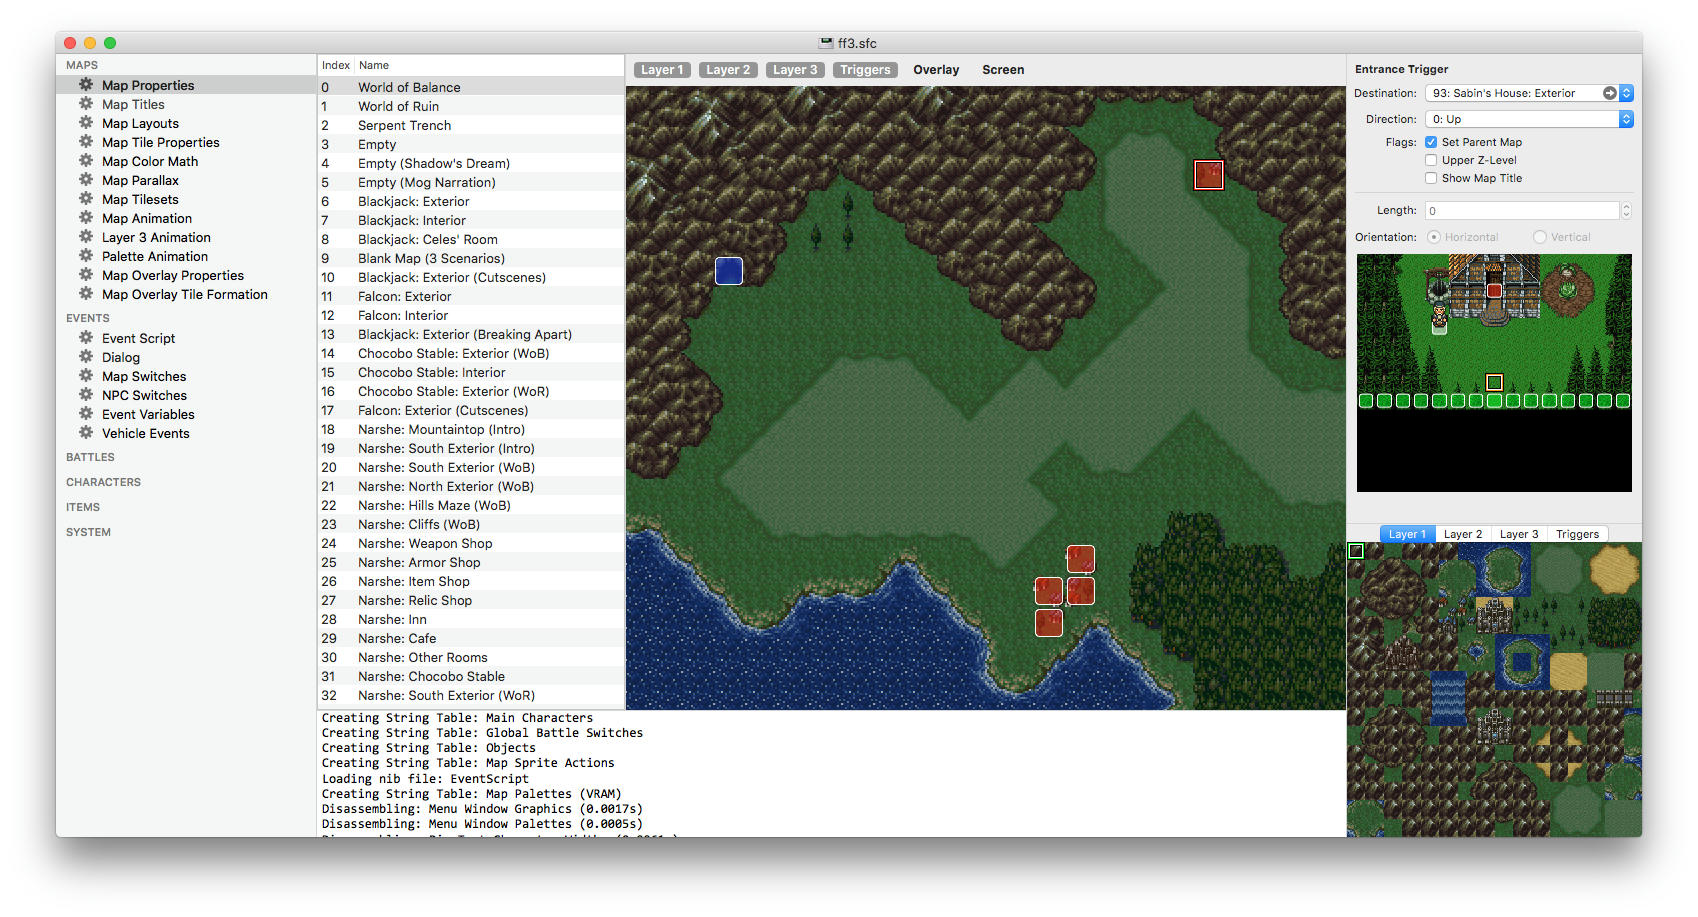Click the gear icon beside Map Overlay Properties
The height and width of the screenshot is (917, 1698).
coord(86,275)
